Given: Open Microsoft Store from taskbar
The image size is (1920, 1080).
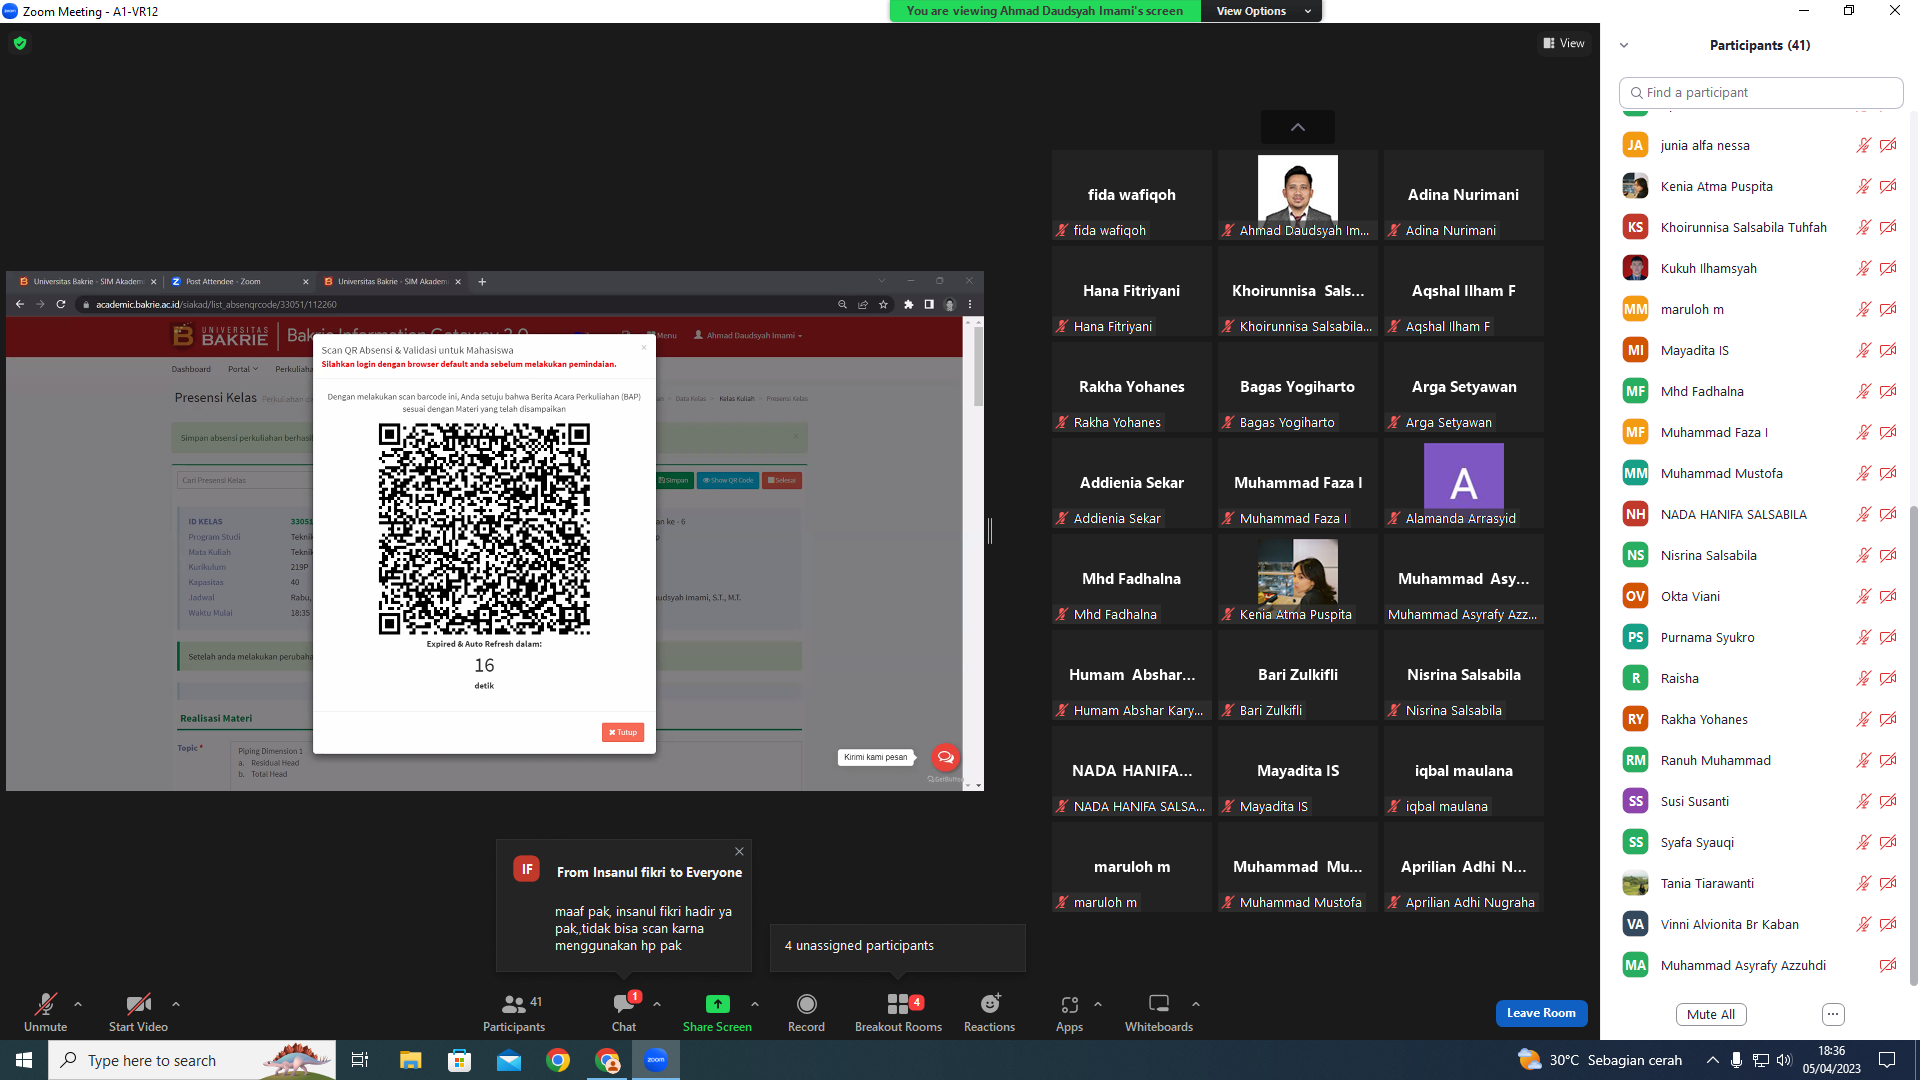Looking at the screenshot, I should pos(459,1060).
